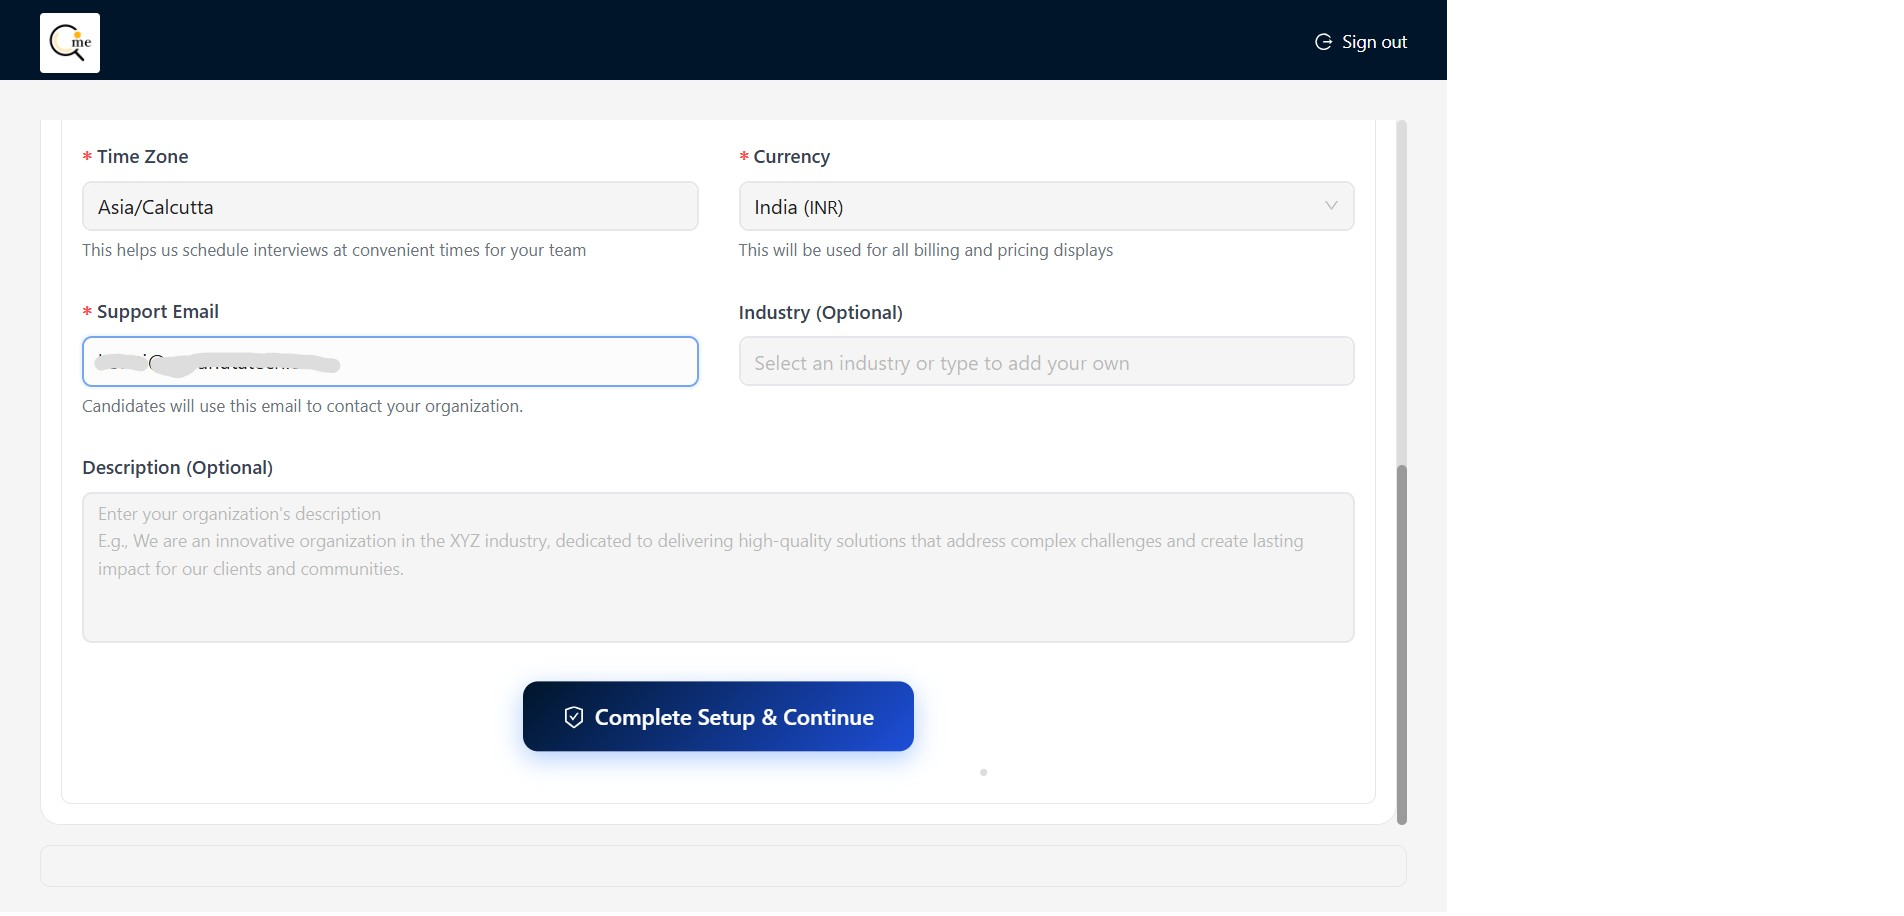Click the billing and pricing displays helper text
This screenshot has height=916, width=1904.
[925, 250]
